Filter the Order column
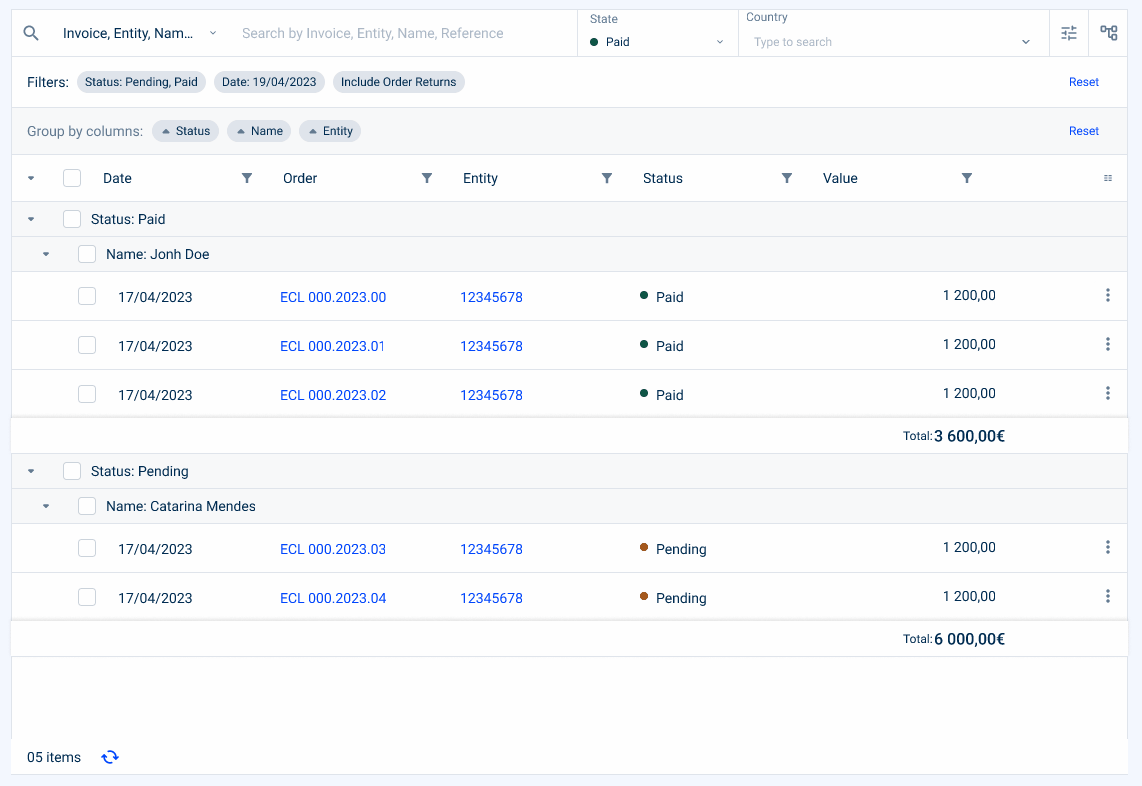 click(427, 178)
